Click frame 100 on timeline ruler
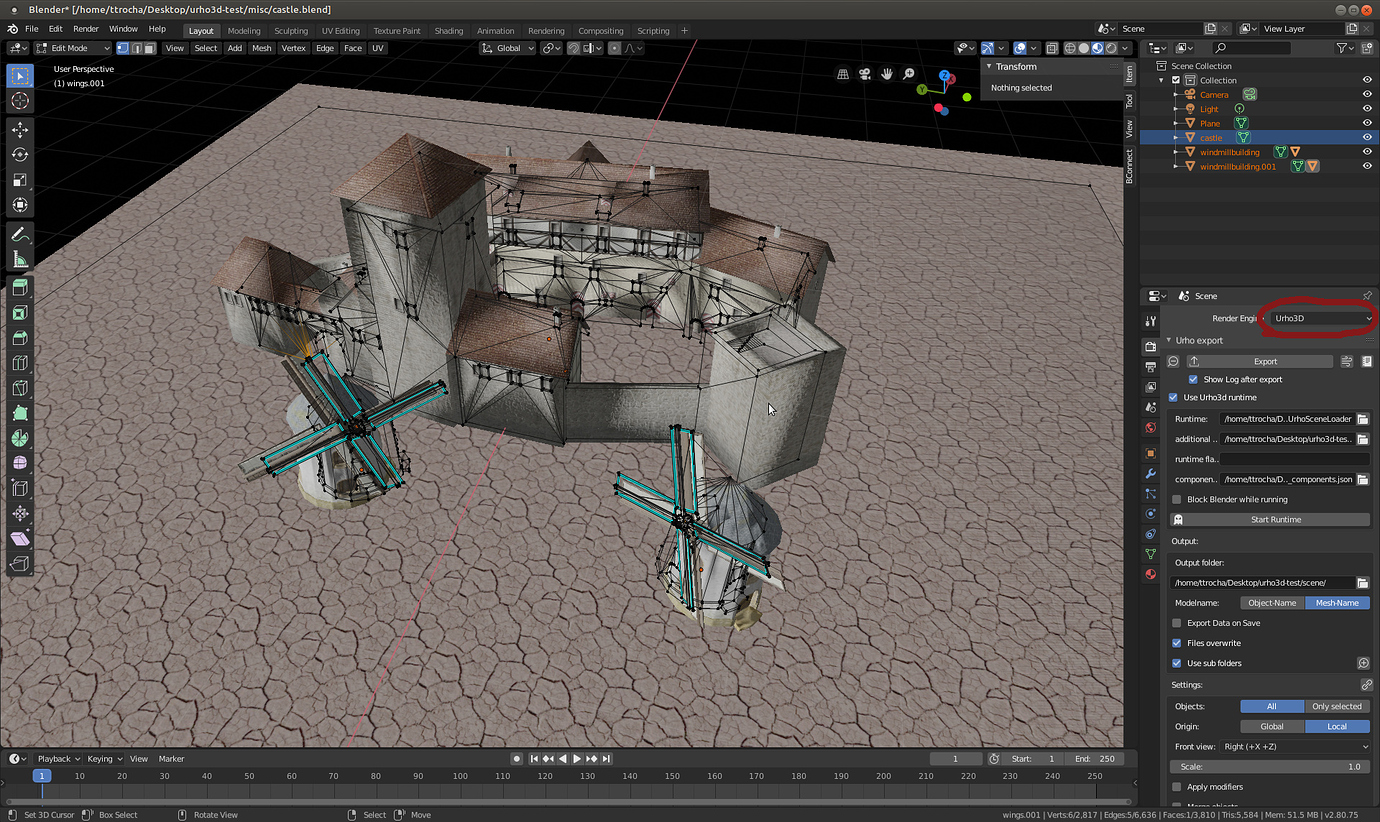This screenshot has width=1380, height=822. click(459, 776)
